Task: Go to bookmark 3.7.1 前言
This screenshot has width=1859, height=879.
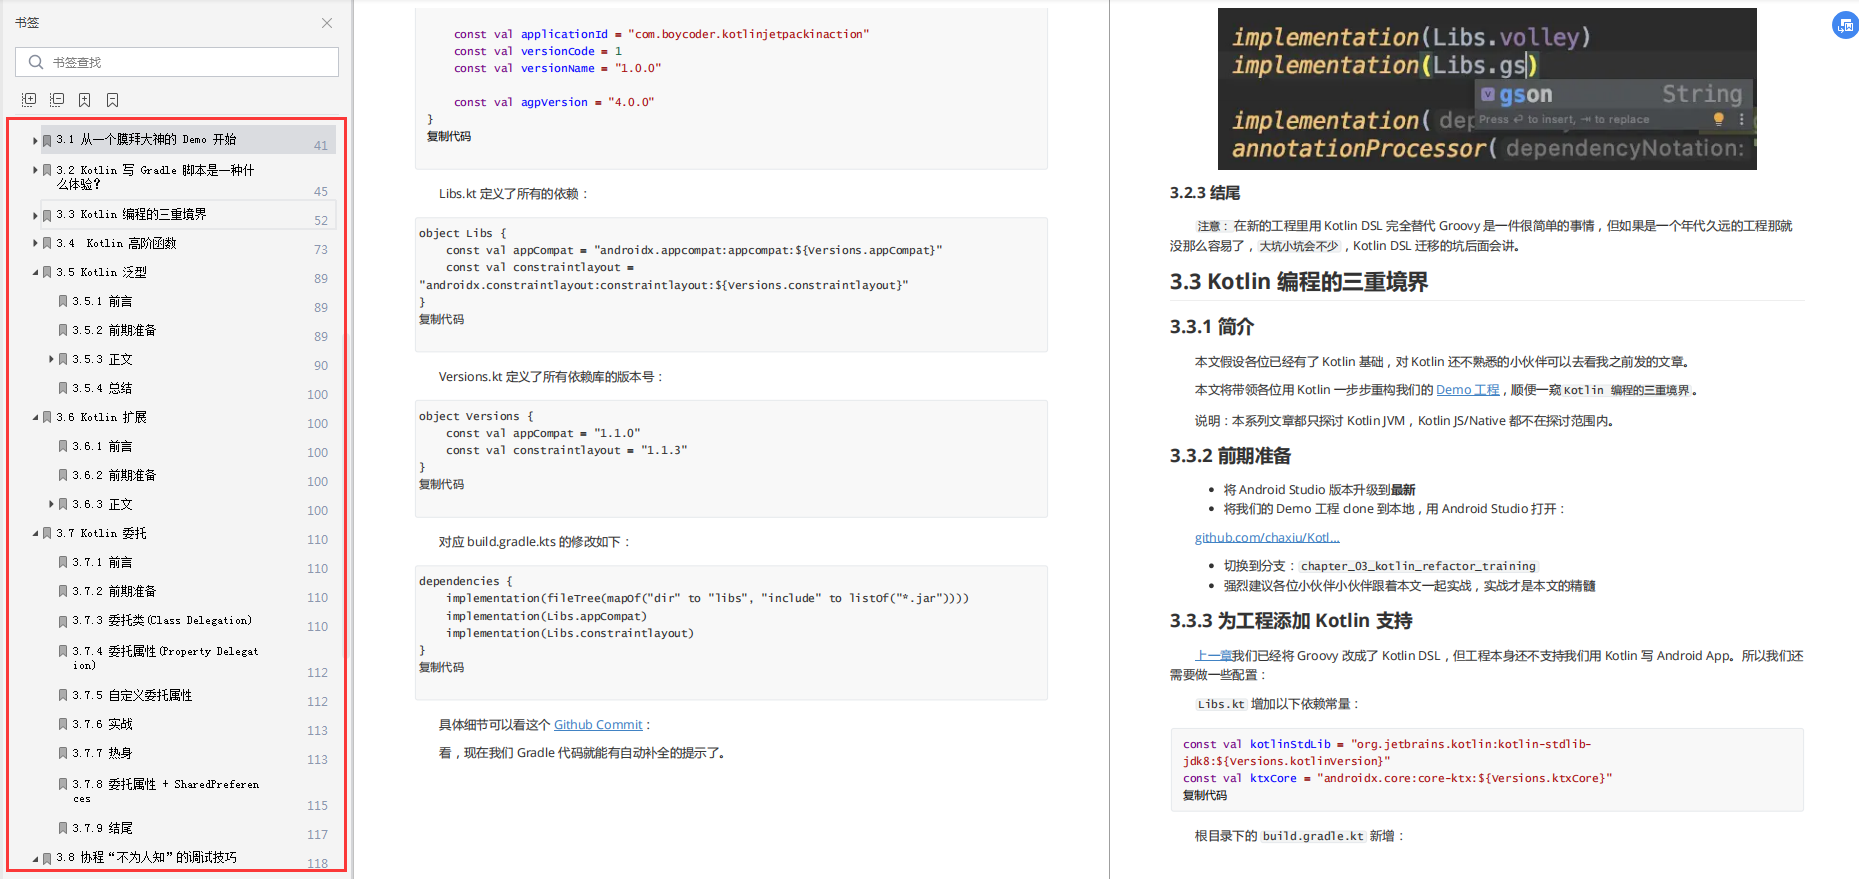Action: (x=102, y=562)
